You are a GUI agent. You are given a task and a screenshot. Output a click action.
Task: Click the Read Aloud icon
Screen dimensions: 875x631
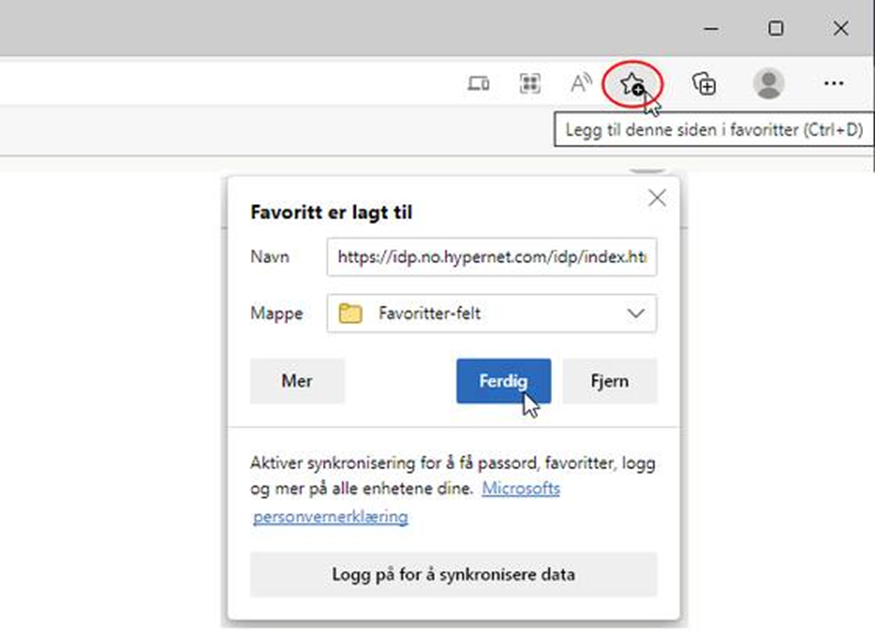coord(581,84)
